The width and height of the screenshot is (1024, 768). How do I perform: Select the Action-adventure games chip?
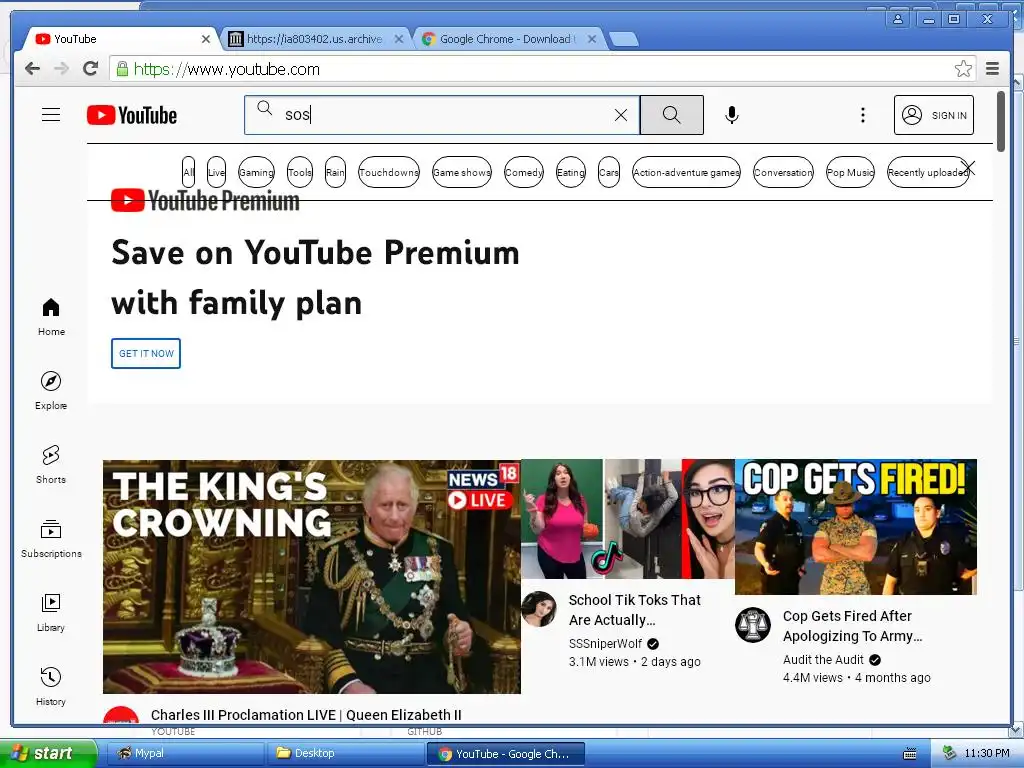(x=686, y=172)
